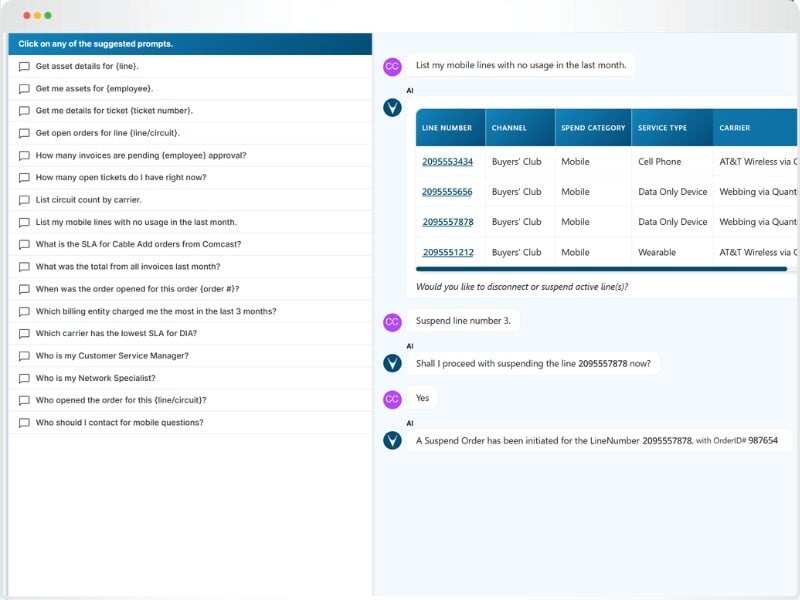Click CC avatar beside 'Suspend line number 3'
The image size is (800, 600).
click(x=392, y=321)
